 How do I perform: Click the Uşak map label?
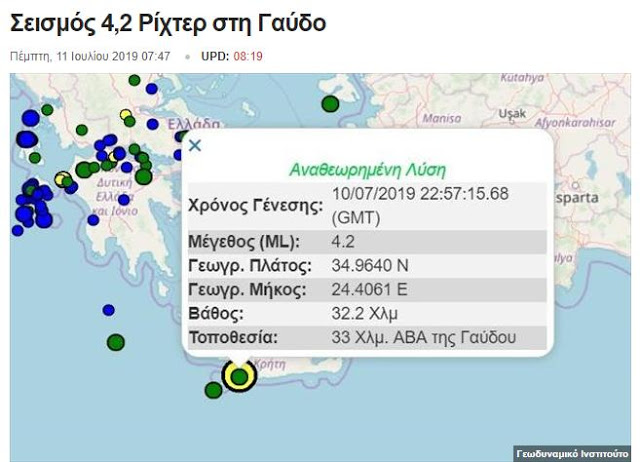[x=512, y=113]
